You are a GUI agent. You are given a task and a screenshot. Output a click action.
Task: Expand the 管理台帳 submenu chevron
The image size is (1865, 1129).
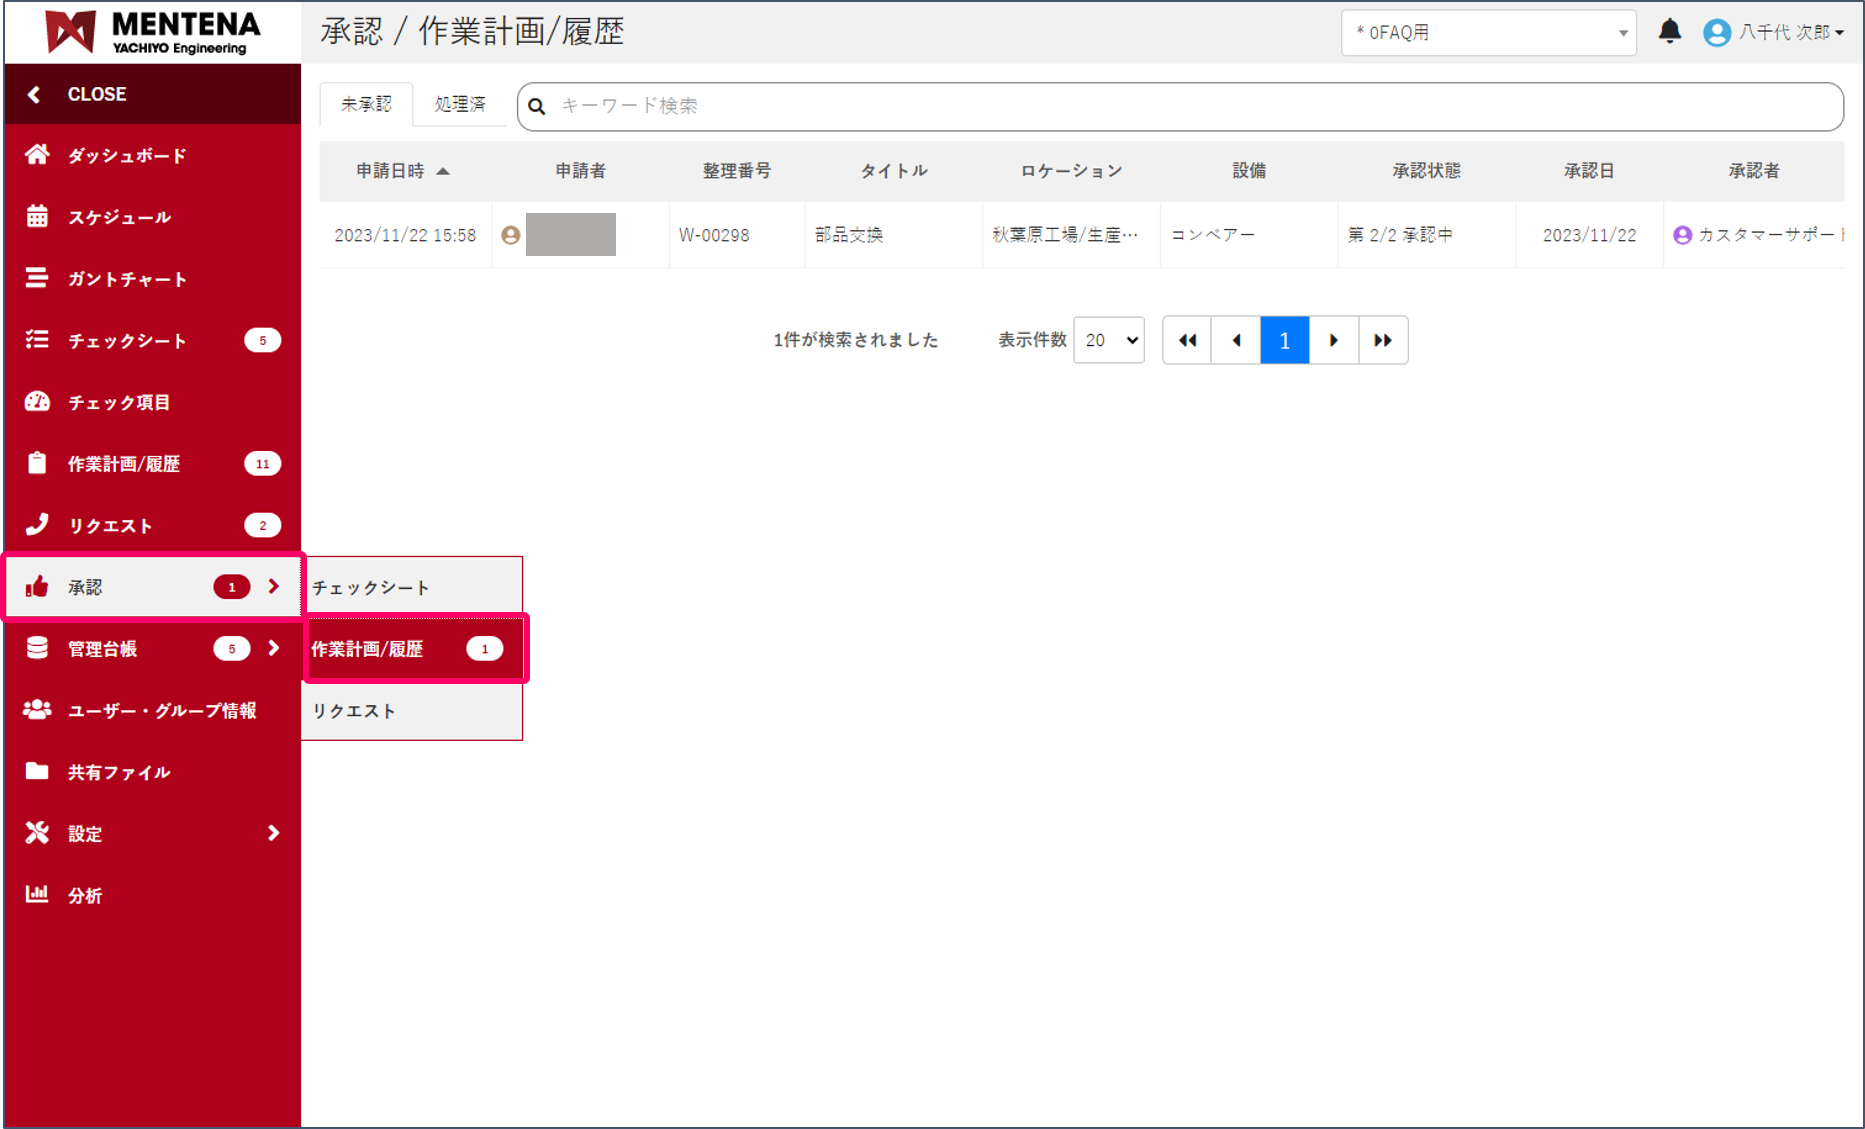[x=273, y=648]
